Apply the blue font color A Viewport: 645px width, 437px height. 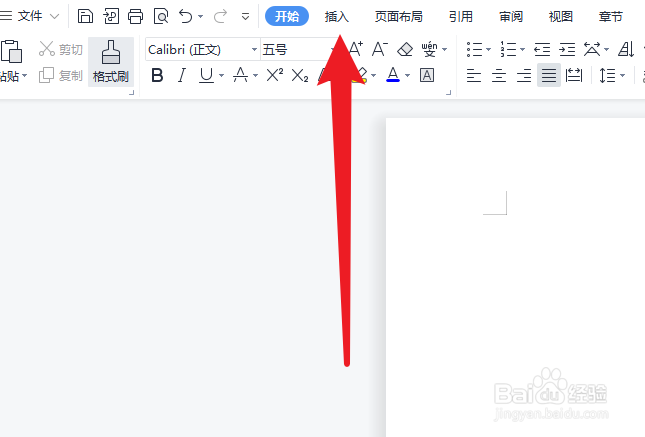(393, 75)
